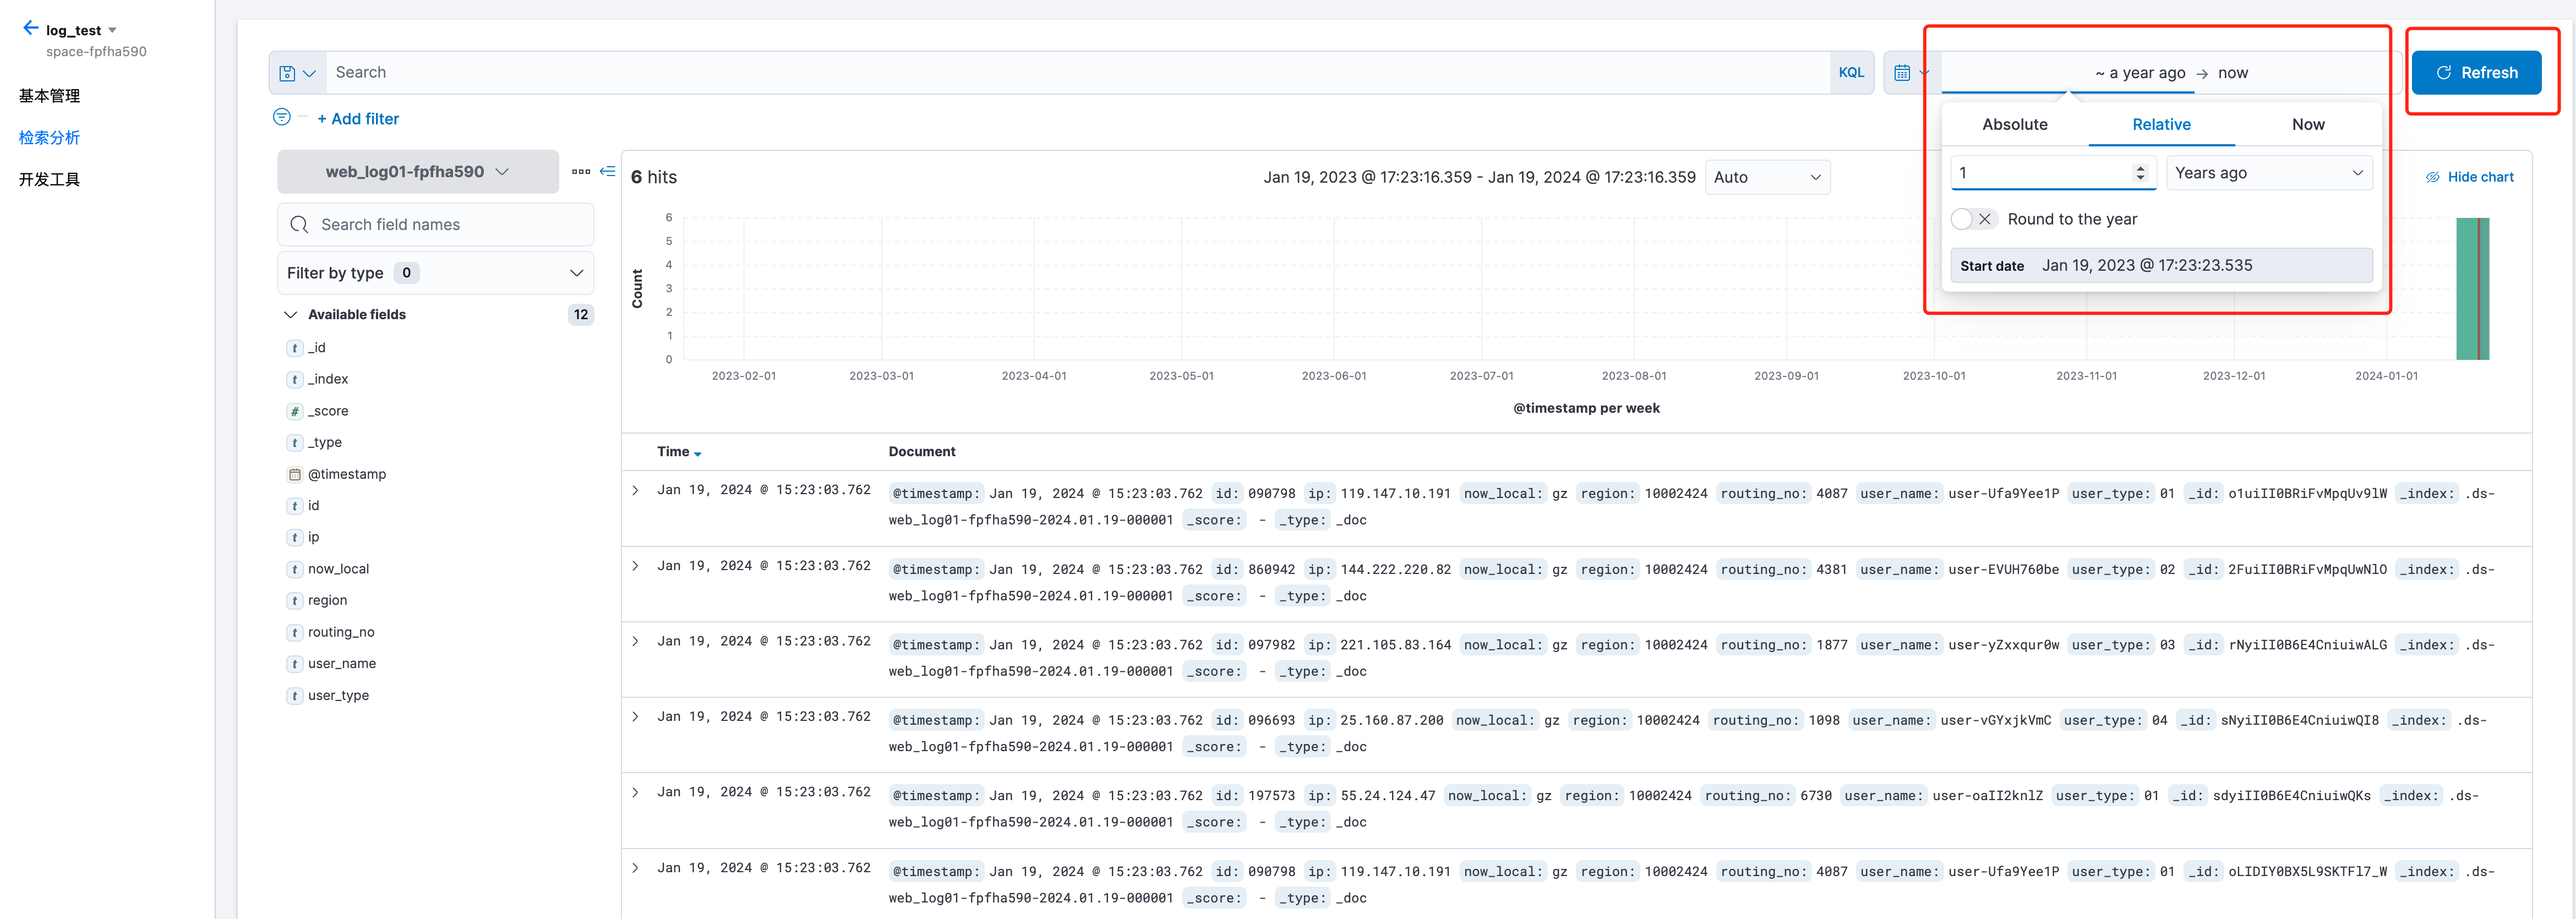Click the back arrow beside log_test
Viewport: 2576px width, 919px height.
coord(31,28)
